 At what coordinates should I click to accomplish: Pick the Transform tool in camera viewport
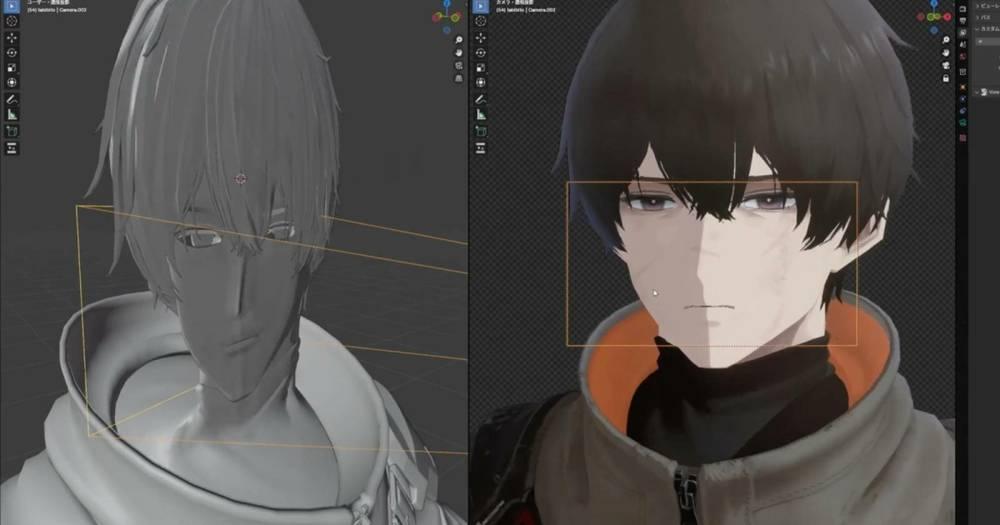tap(480, 82)
